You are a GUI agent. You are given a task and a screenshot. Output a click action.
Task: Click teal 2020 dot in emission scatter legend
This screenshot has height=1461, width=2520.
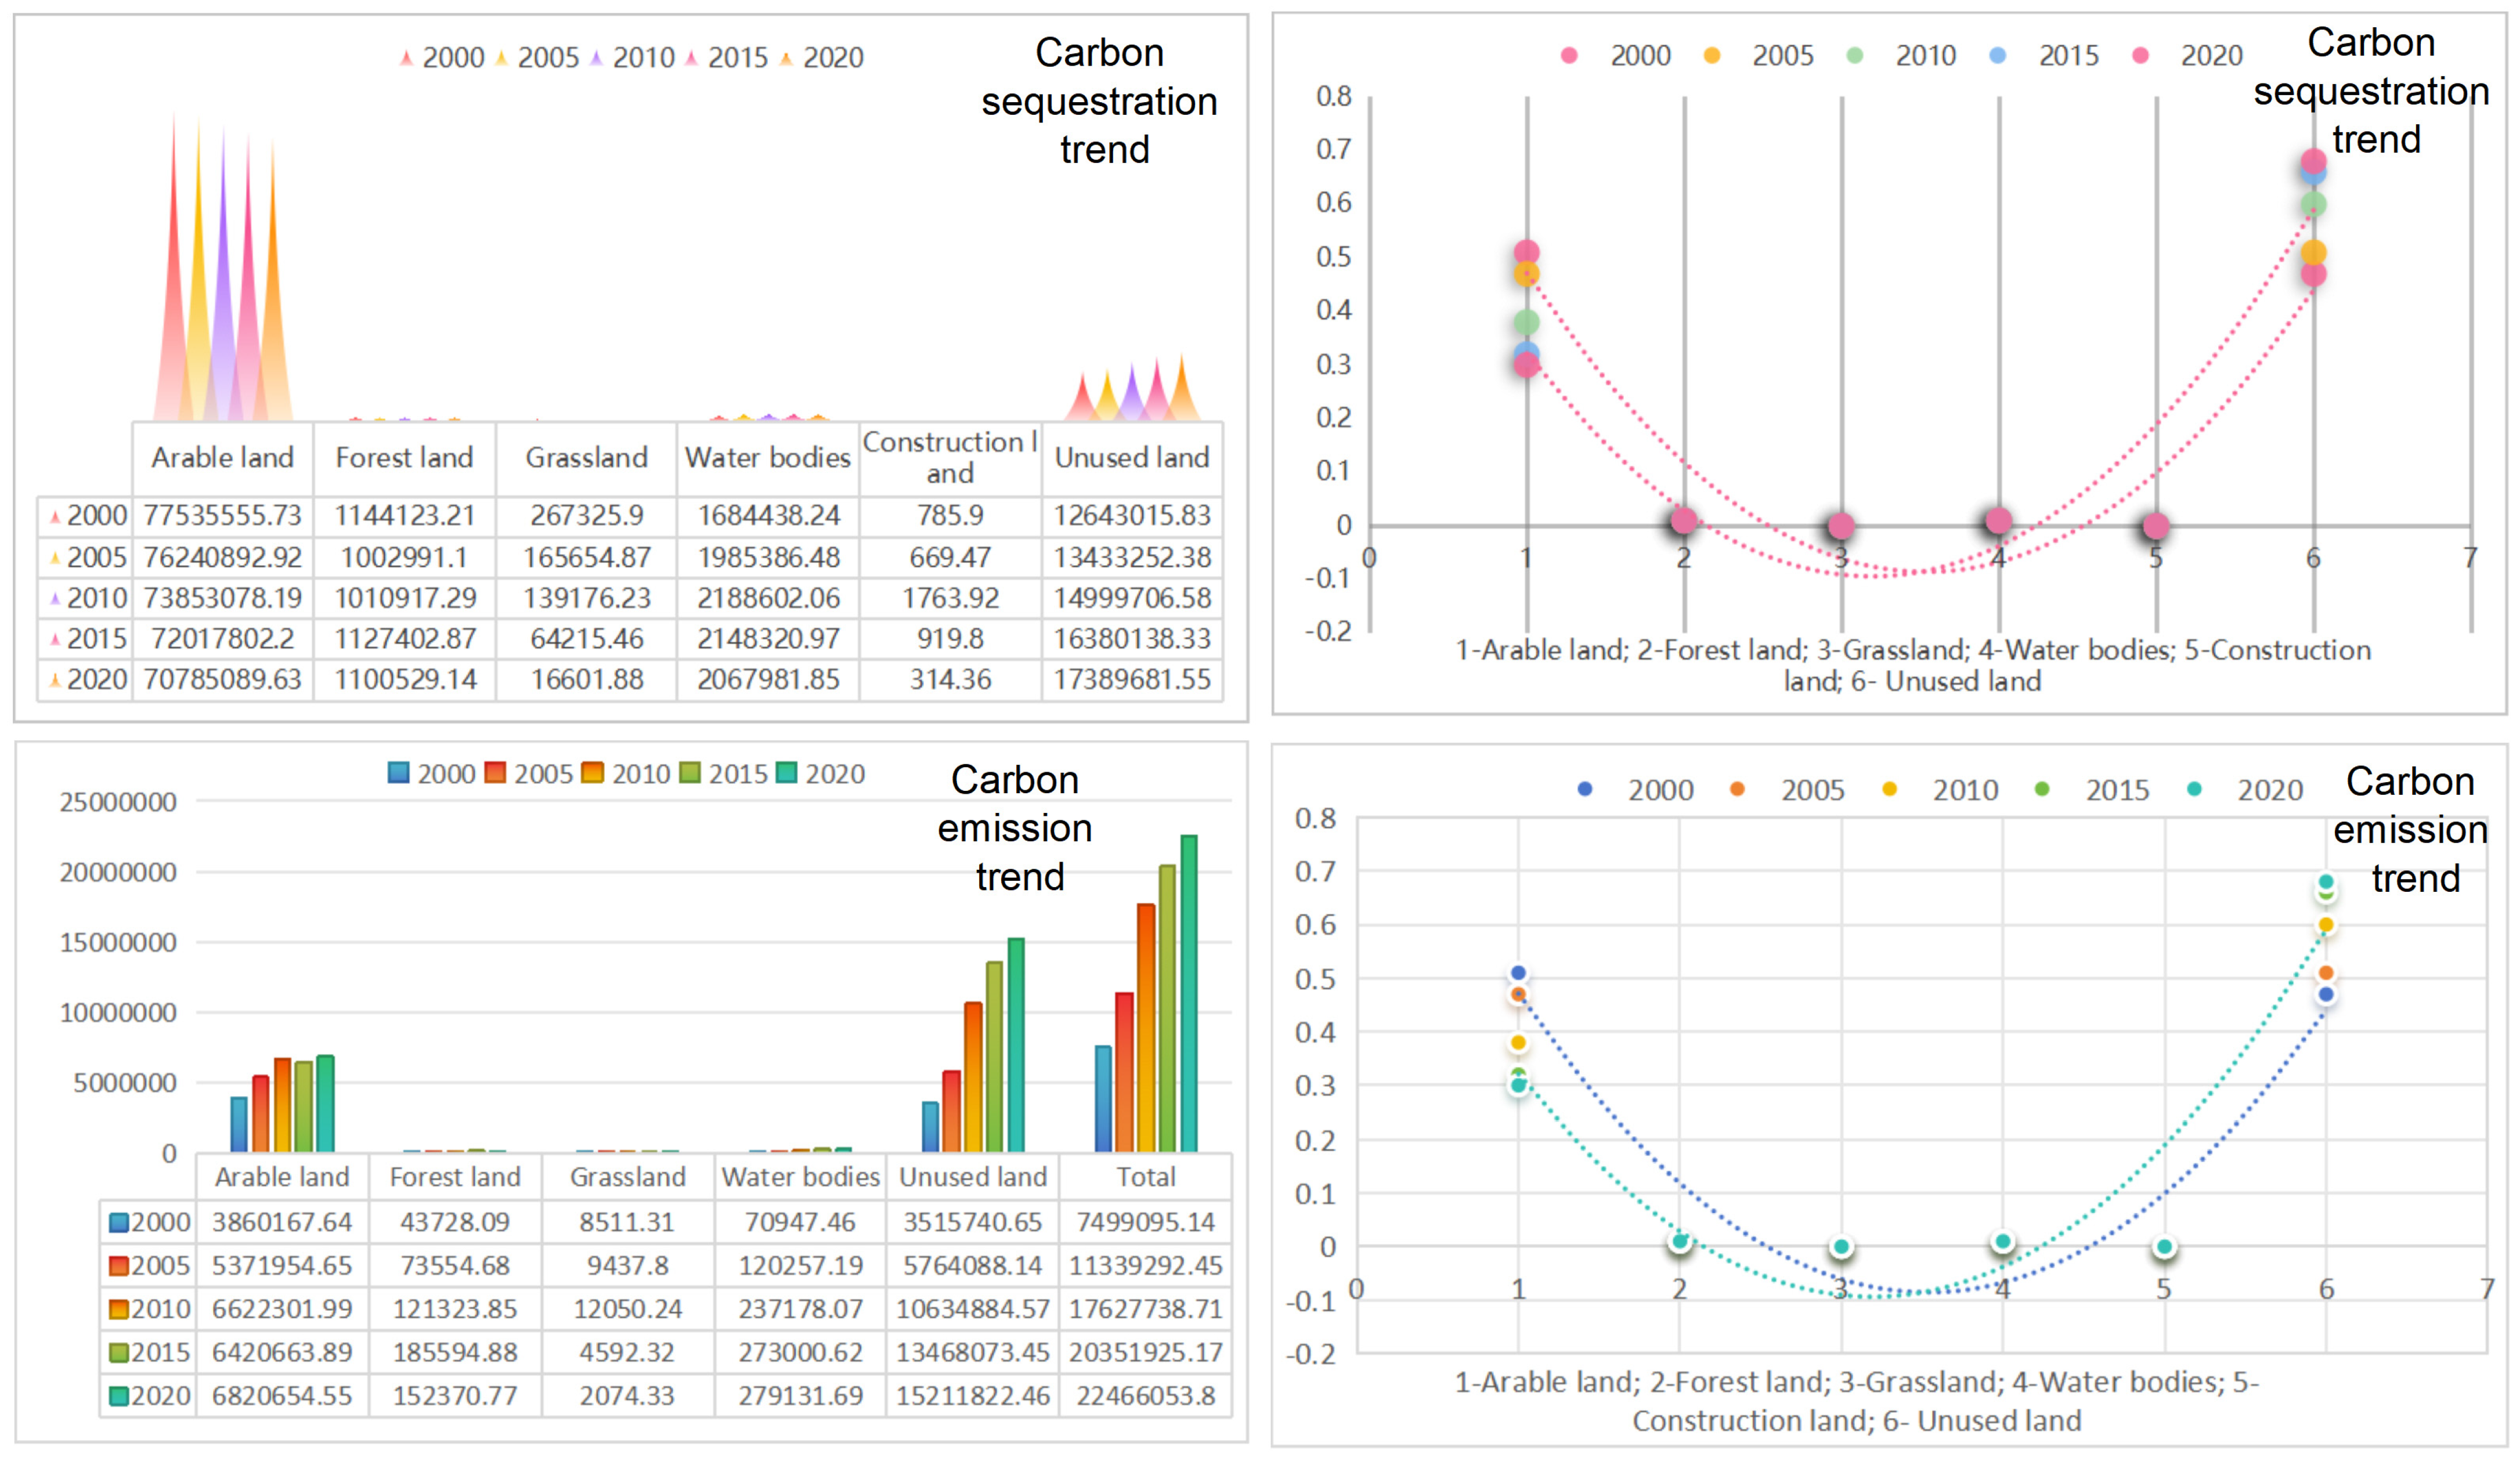(x=2194, y=789)
